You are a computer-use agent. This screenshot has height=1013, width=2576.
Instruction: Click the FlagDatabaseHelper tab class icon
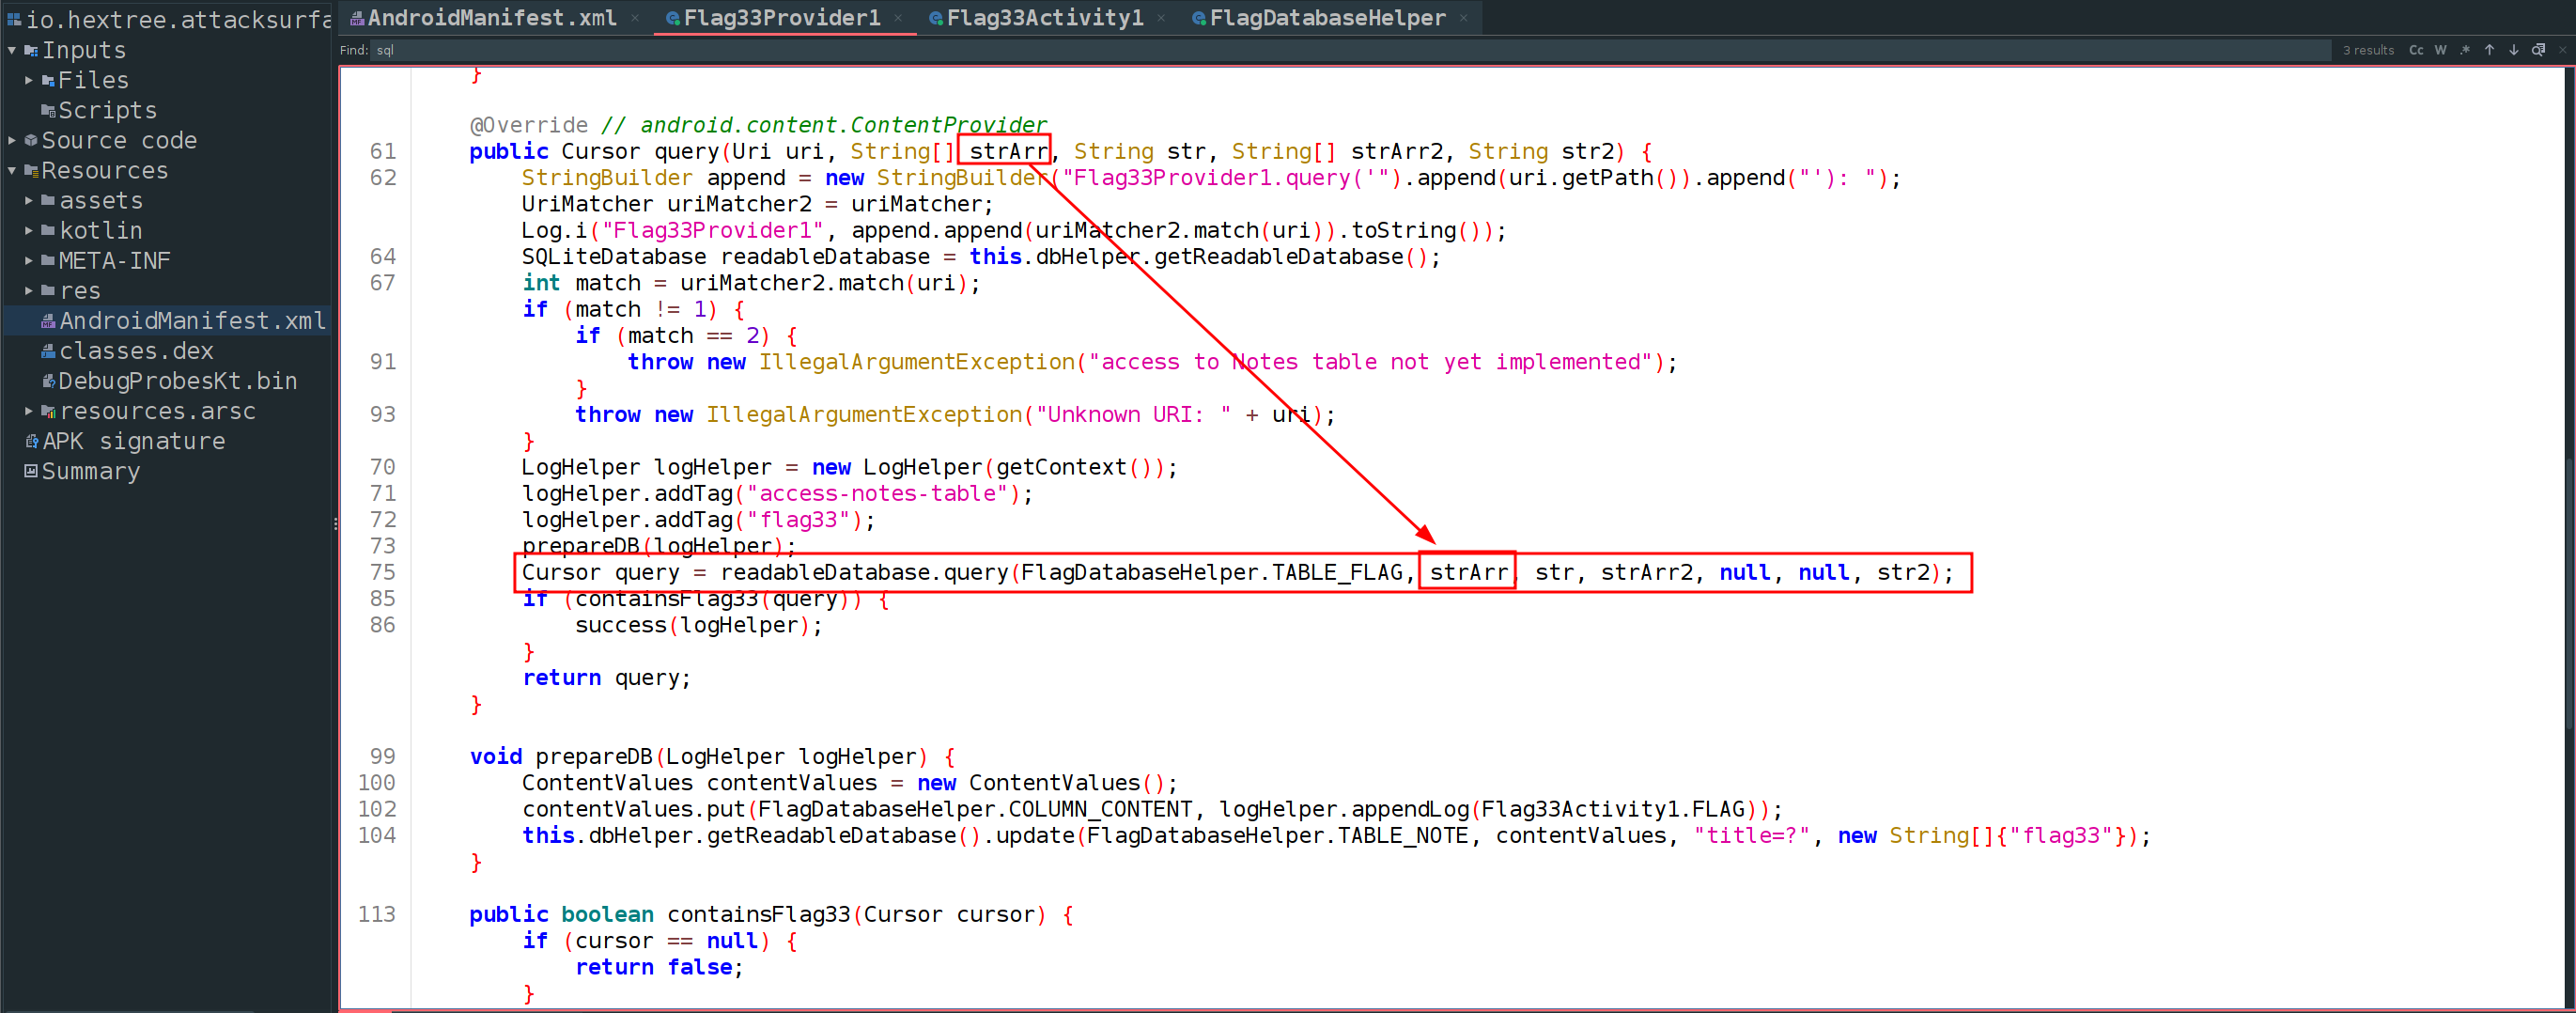pos(1199,18)
